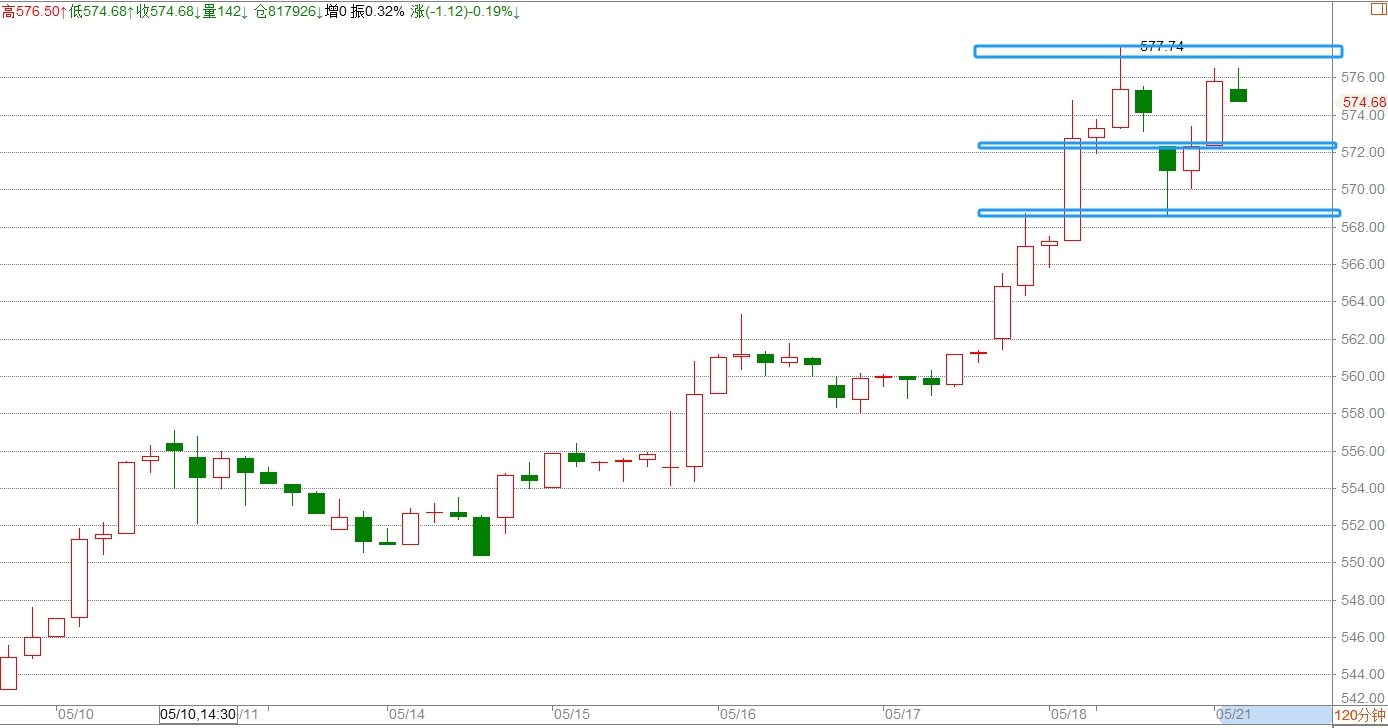The image size is (1388, 728).
Task: Click the highlighted 05/21 date on time axis
Action: pyautogui.click(x=1234, y=715)
